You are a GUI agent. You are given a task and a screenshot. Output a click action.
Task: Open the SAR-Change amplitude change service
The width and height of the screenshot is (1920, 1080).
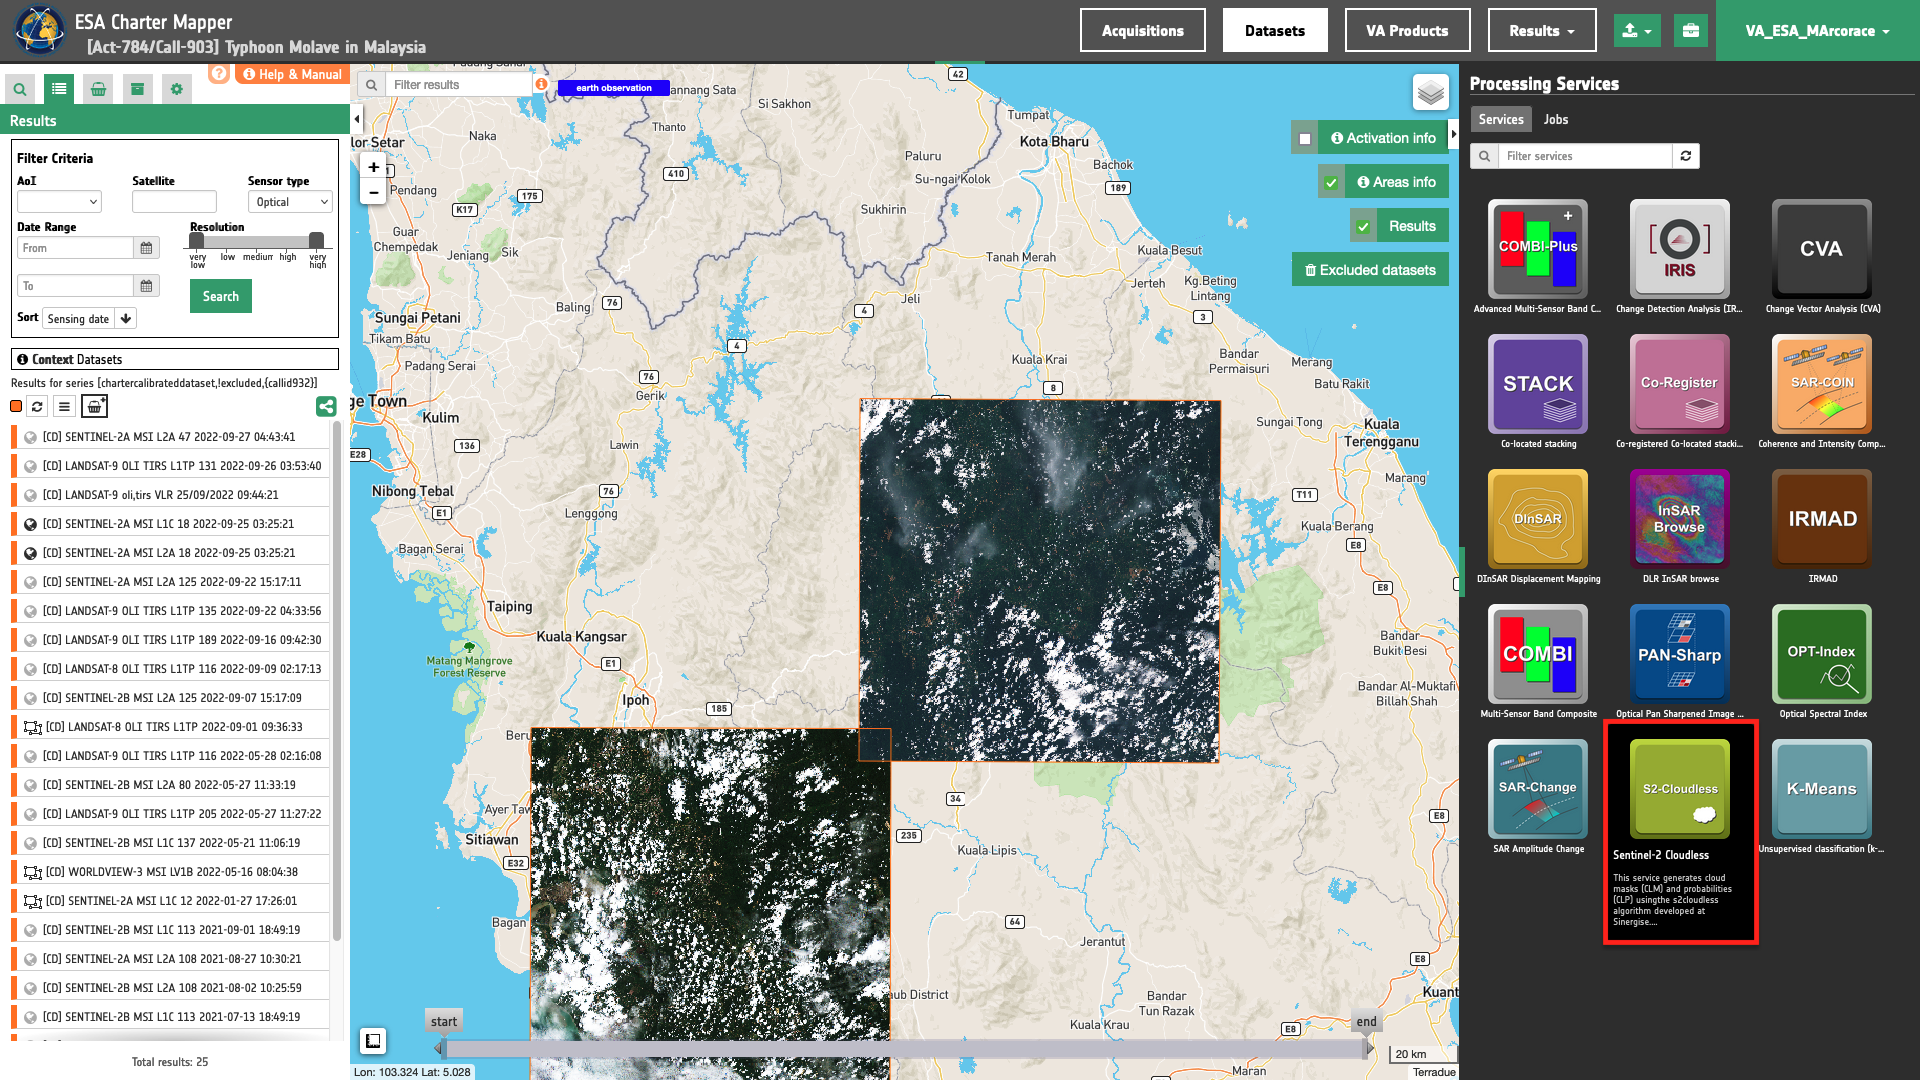pos(1538,789)
